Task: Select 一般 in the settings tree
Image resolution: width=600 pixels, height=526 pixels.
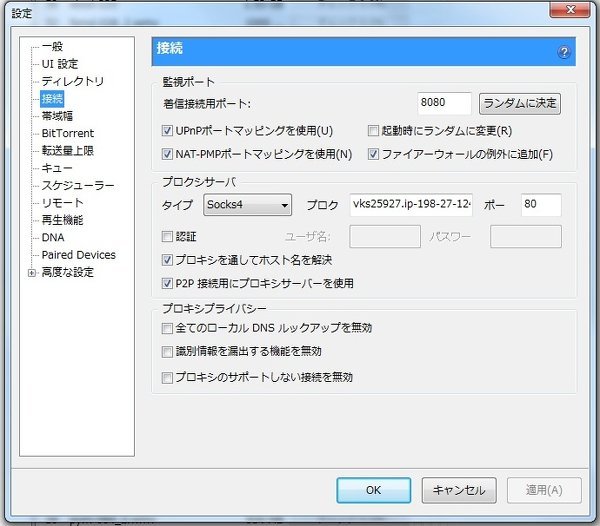Action: [52, 46]
